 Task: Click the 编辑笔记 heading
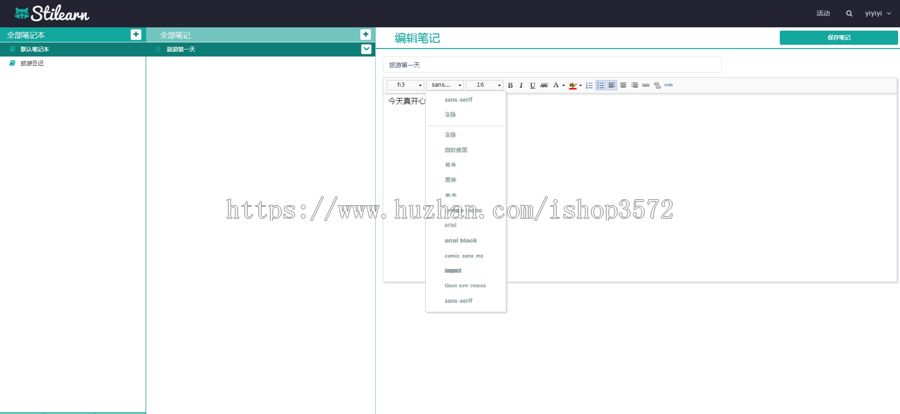click(x=417, y=38)
